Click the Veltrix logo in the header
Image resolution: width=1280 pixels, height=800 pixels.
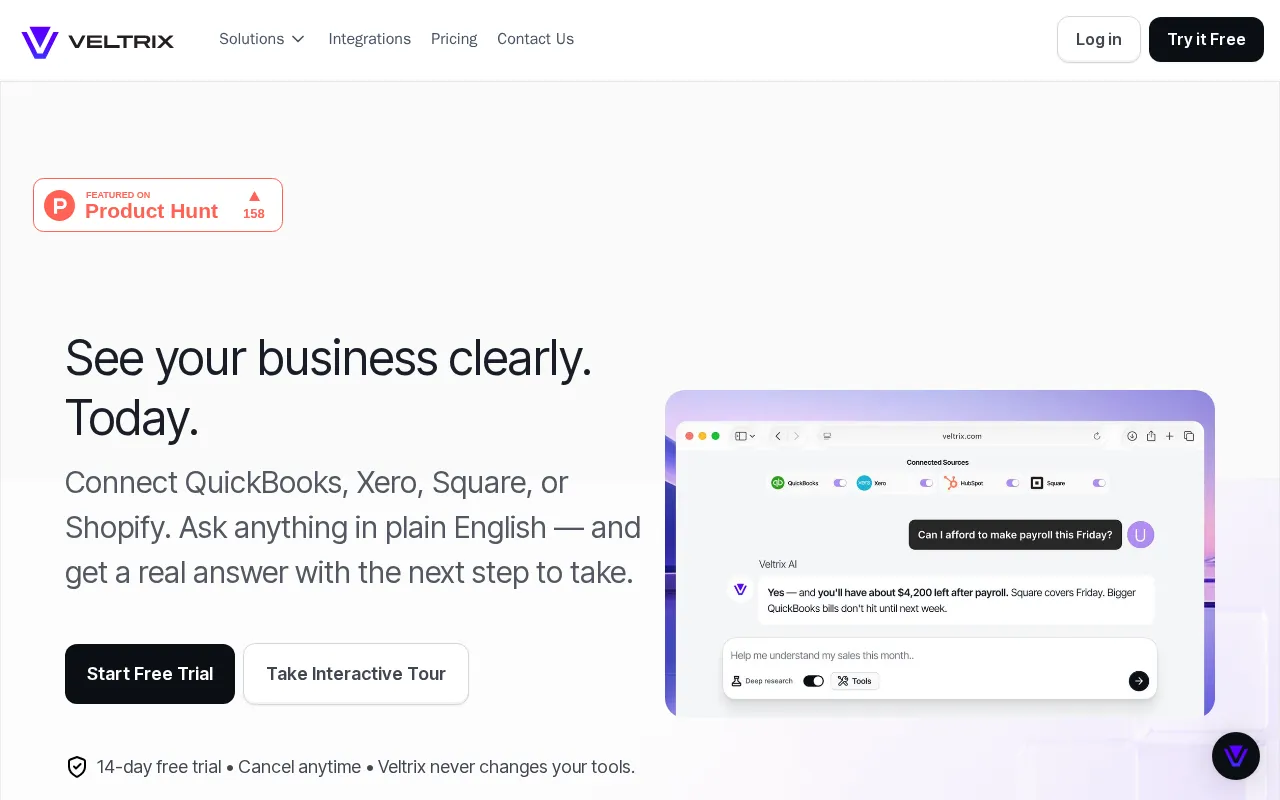97,40
